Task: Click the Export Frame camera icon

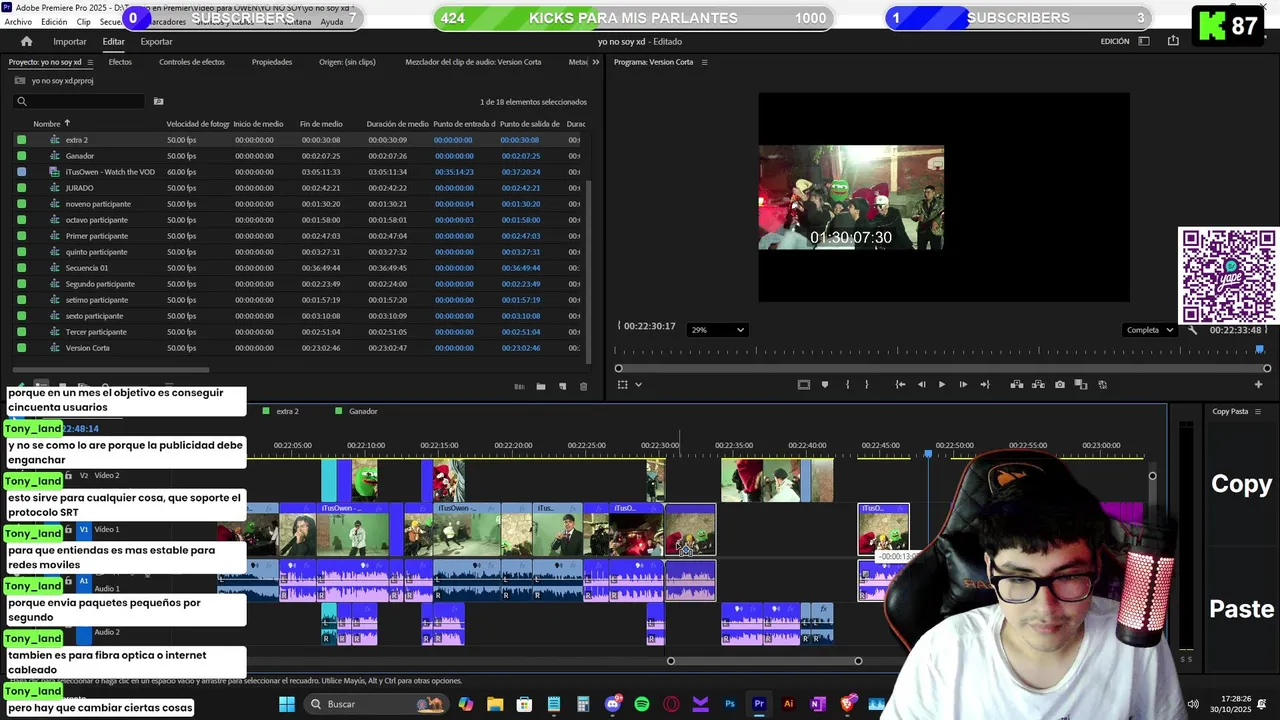Action: 1060,385
